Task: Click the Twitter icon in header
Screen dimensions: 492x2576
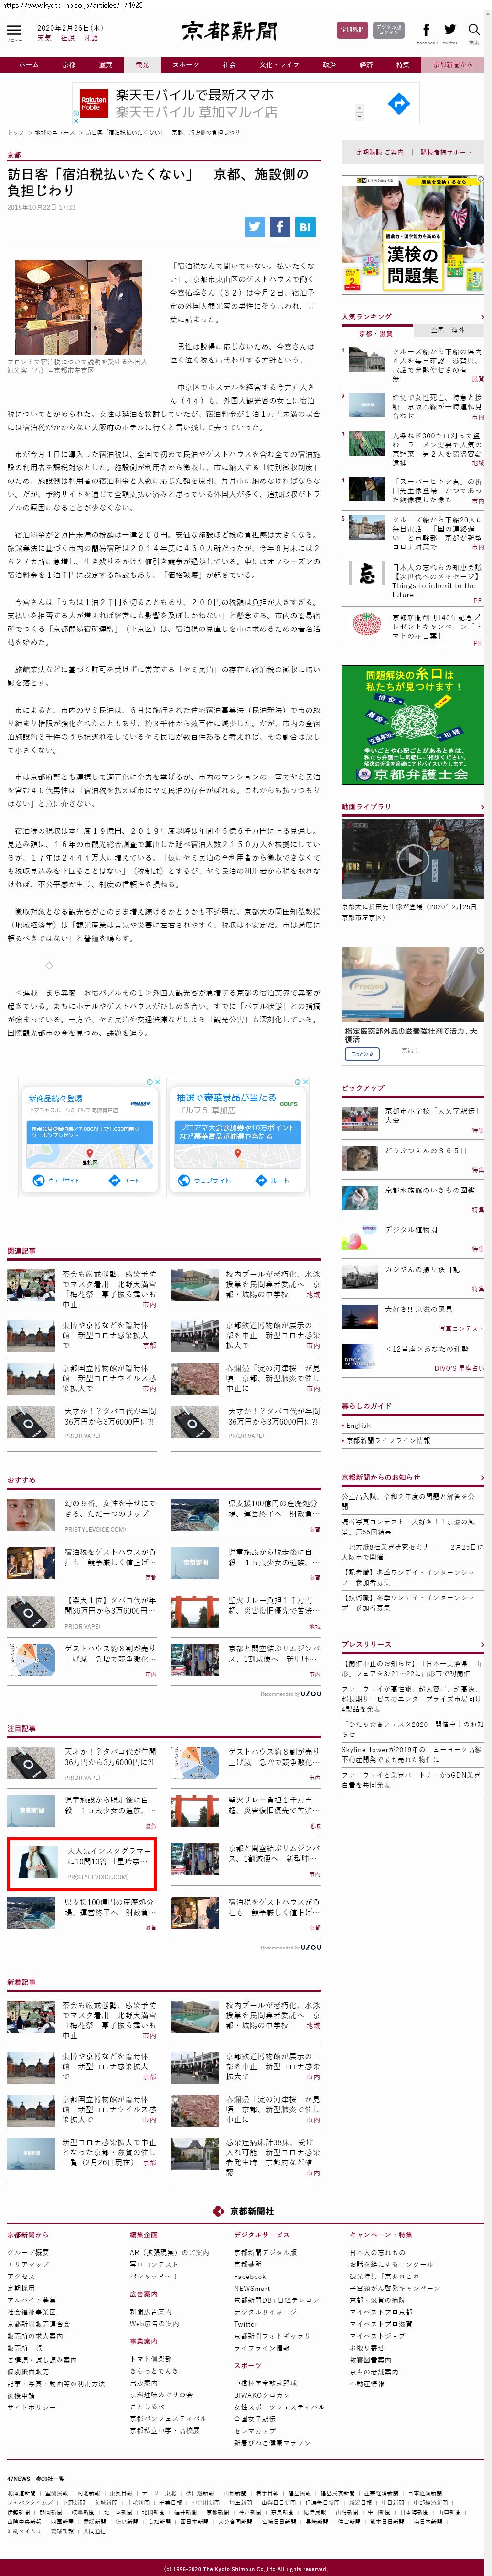Action: 450,30
